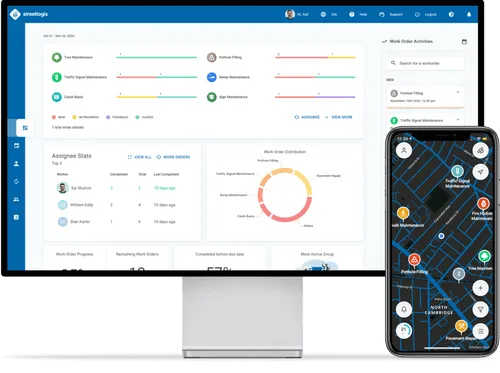Screen dimensions: 500x373
Task: Open the GIS globe icon in header
Action: coord(323,14)
